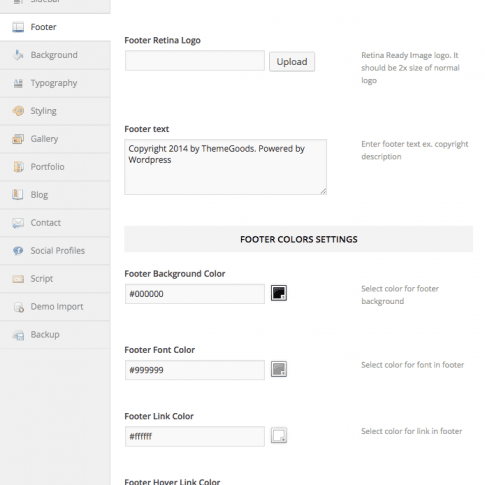Open the Gallery icon in sidebar
This screenshot has height=485, width=485.
point(18,139)
